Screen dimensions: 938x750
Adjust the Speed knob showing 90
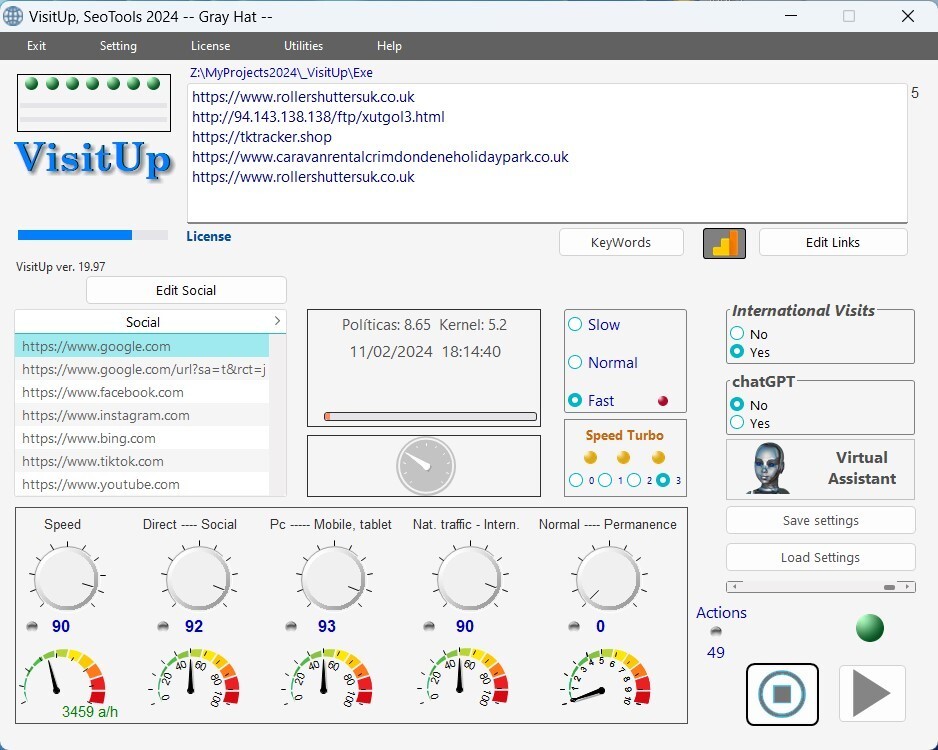tap(65, 578)
